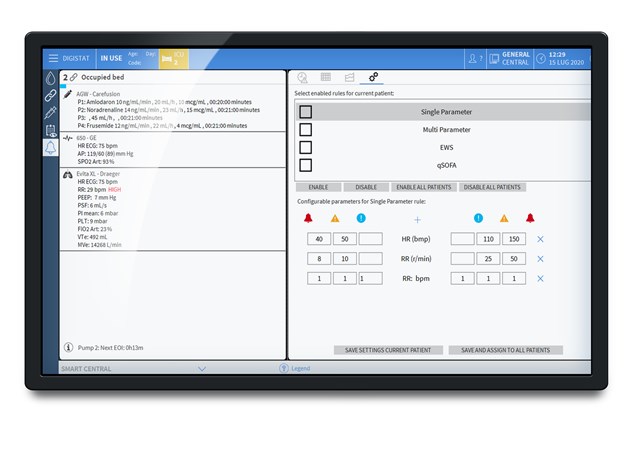Expand the Smart Central bottom chevron
This screenshot has height=456, width=640.
coord(202,369)
